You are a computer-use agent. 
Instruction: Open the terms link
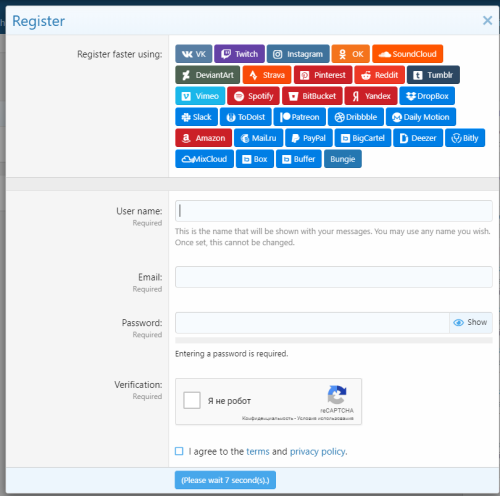coord(258,451)
